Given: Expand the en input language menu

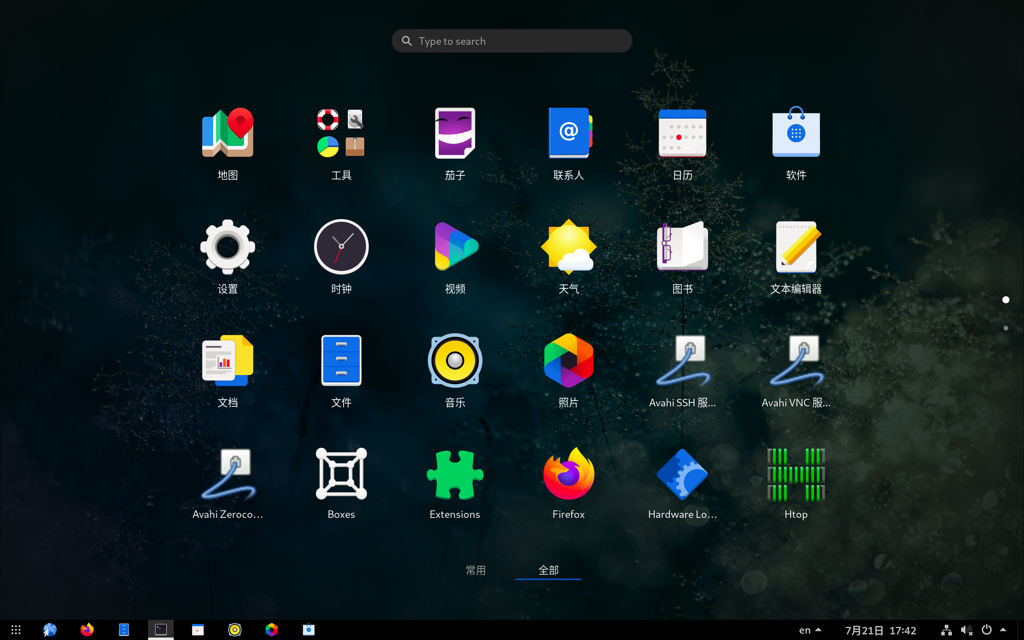Looking at the screenshot, I should 810,630.
